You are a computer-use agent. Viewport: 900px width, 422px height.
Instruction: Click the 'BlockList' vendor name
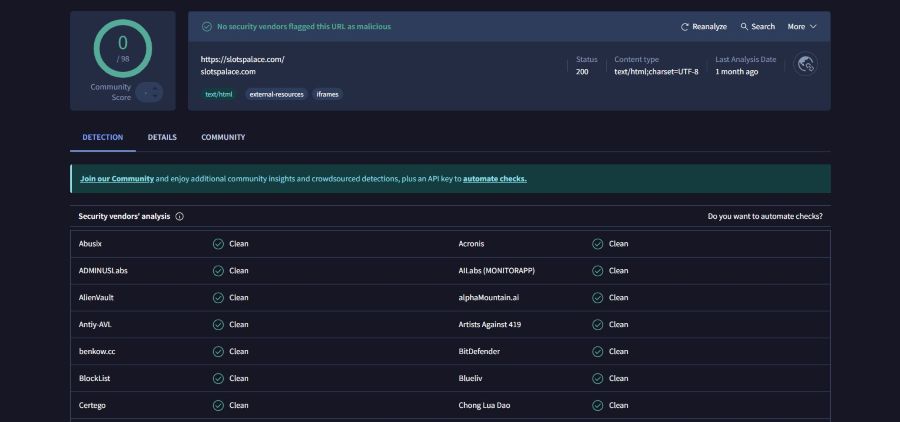pos(95,378)
